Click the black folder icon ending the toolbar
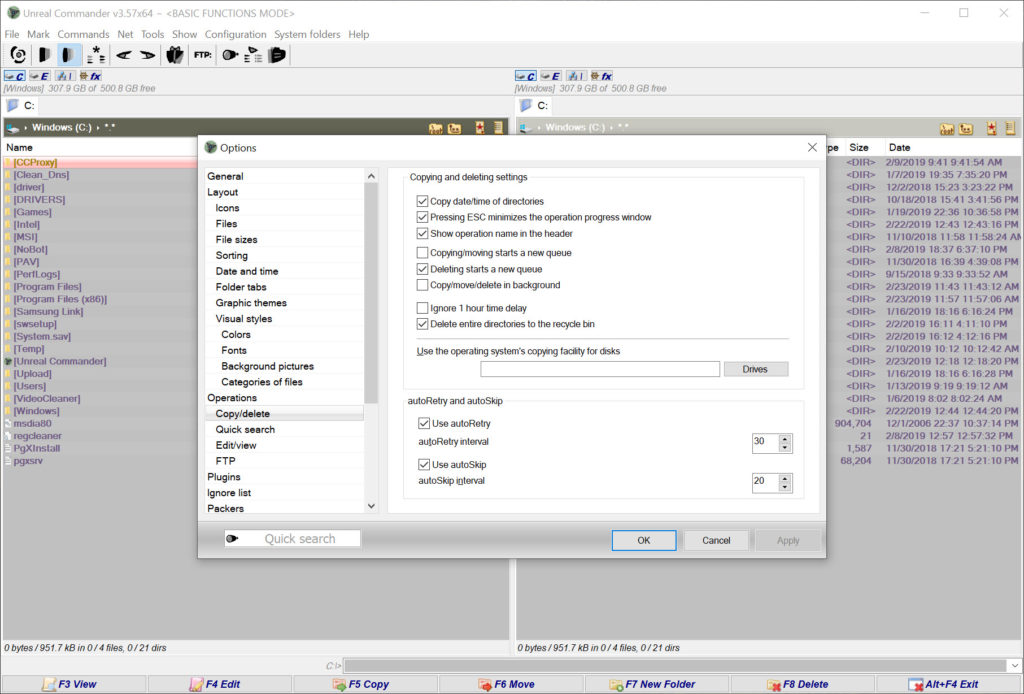Screen dimensions: 1024x694 point(278,55)
